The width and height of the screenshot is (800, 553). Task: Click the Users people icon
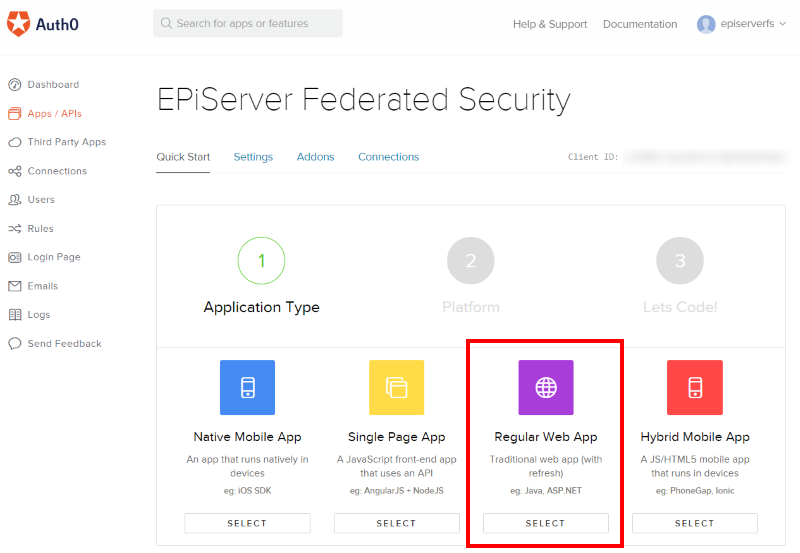[x=15, y=199]
